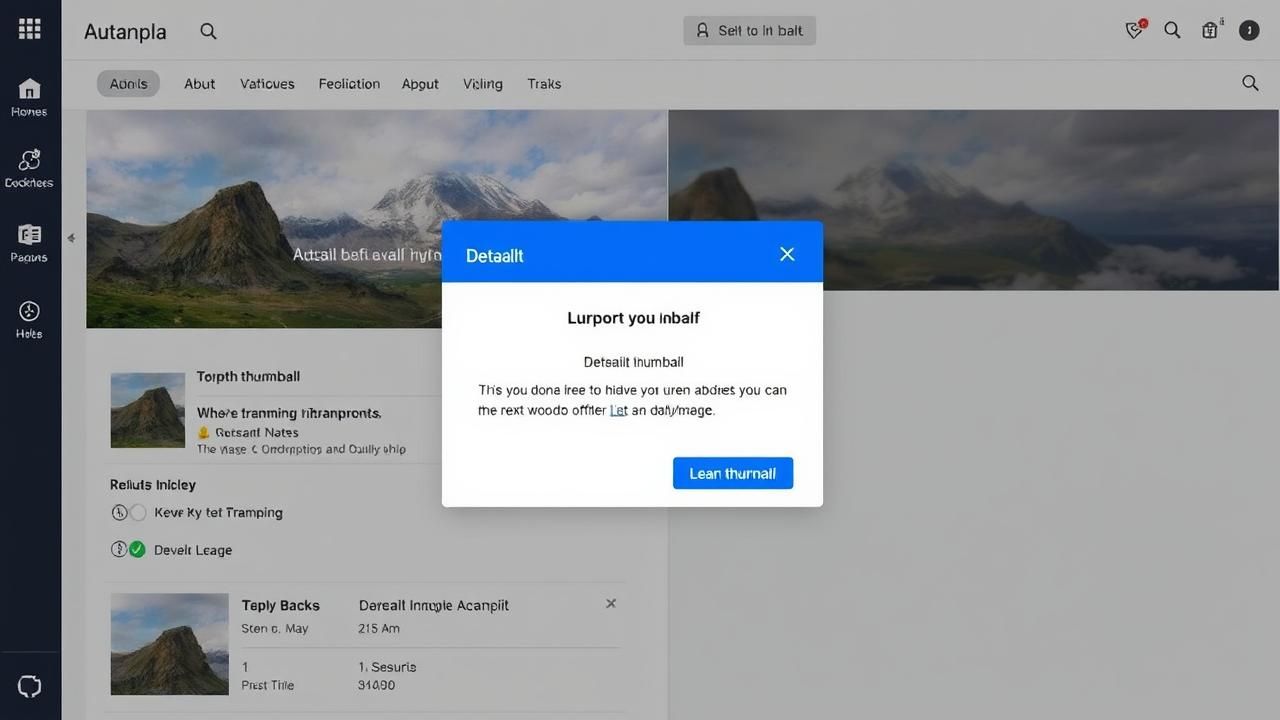Viewport: 1280px width, 720px height.
Task: Open the gift box icon in header
Action: pos(1210,30)
